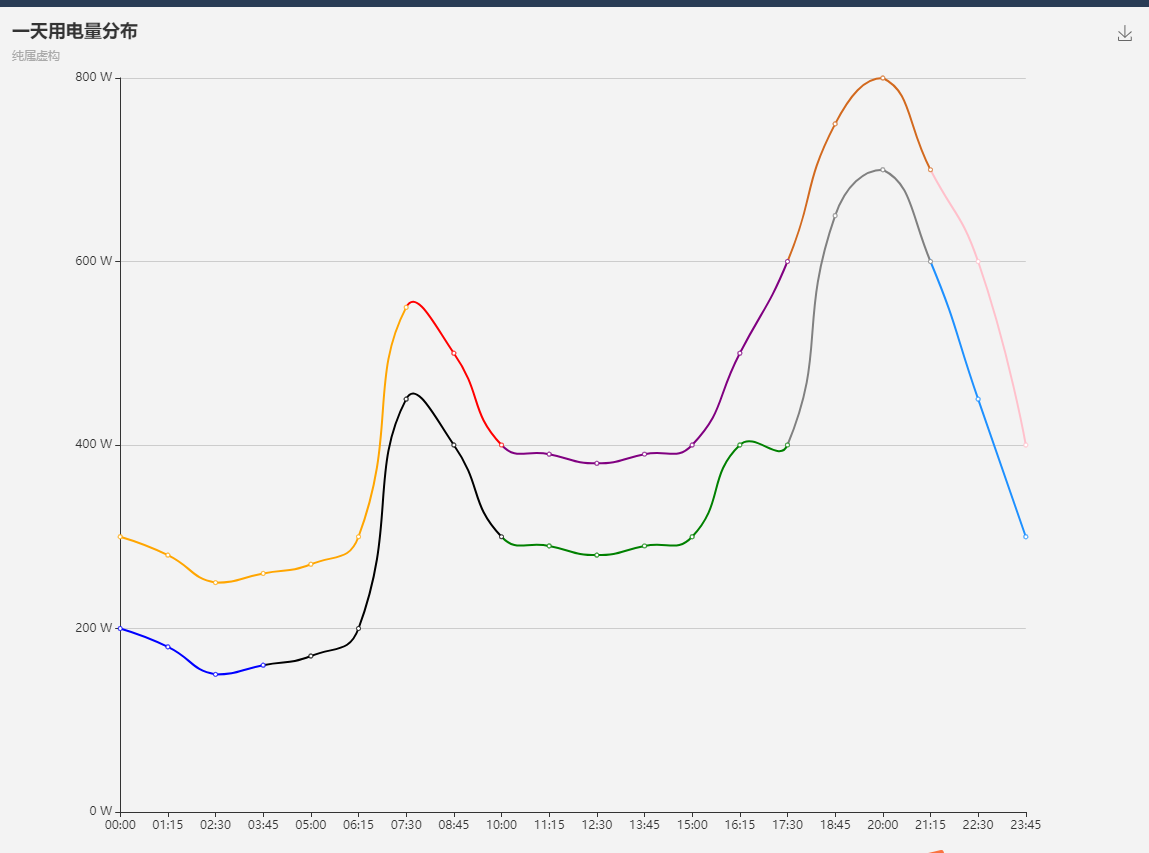1149x853 pixels.
Task: Select the lower line's 400 W point at 08:45
Action: [x=454, y=445]
